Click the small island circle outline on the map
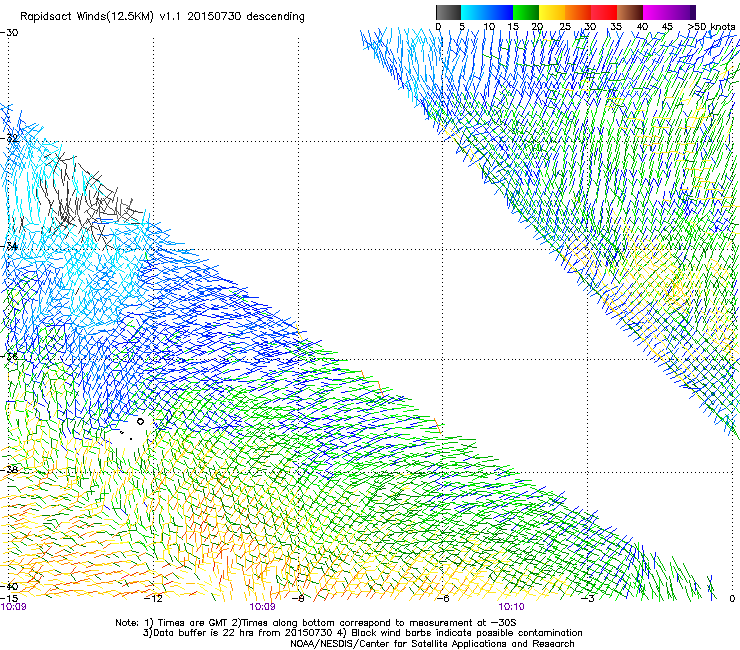 (140, 422)
